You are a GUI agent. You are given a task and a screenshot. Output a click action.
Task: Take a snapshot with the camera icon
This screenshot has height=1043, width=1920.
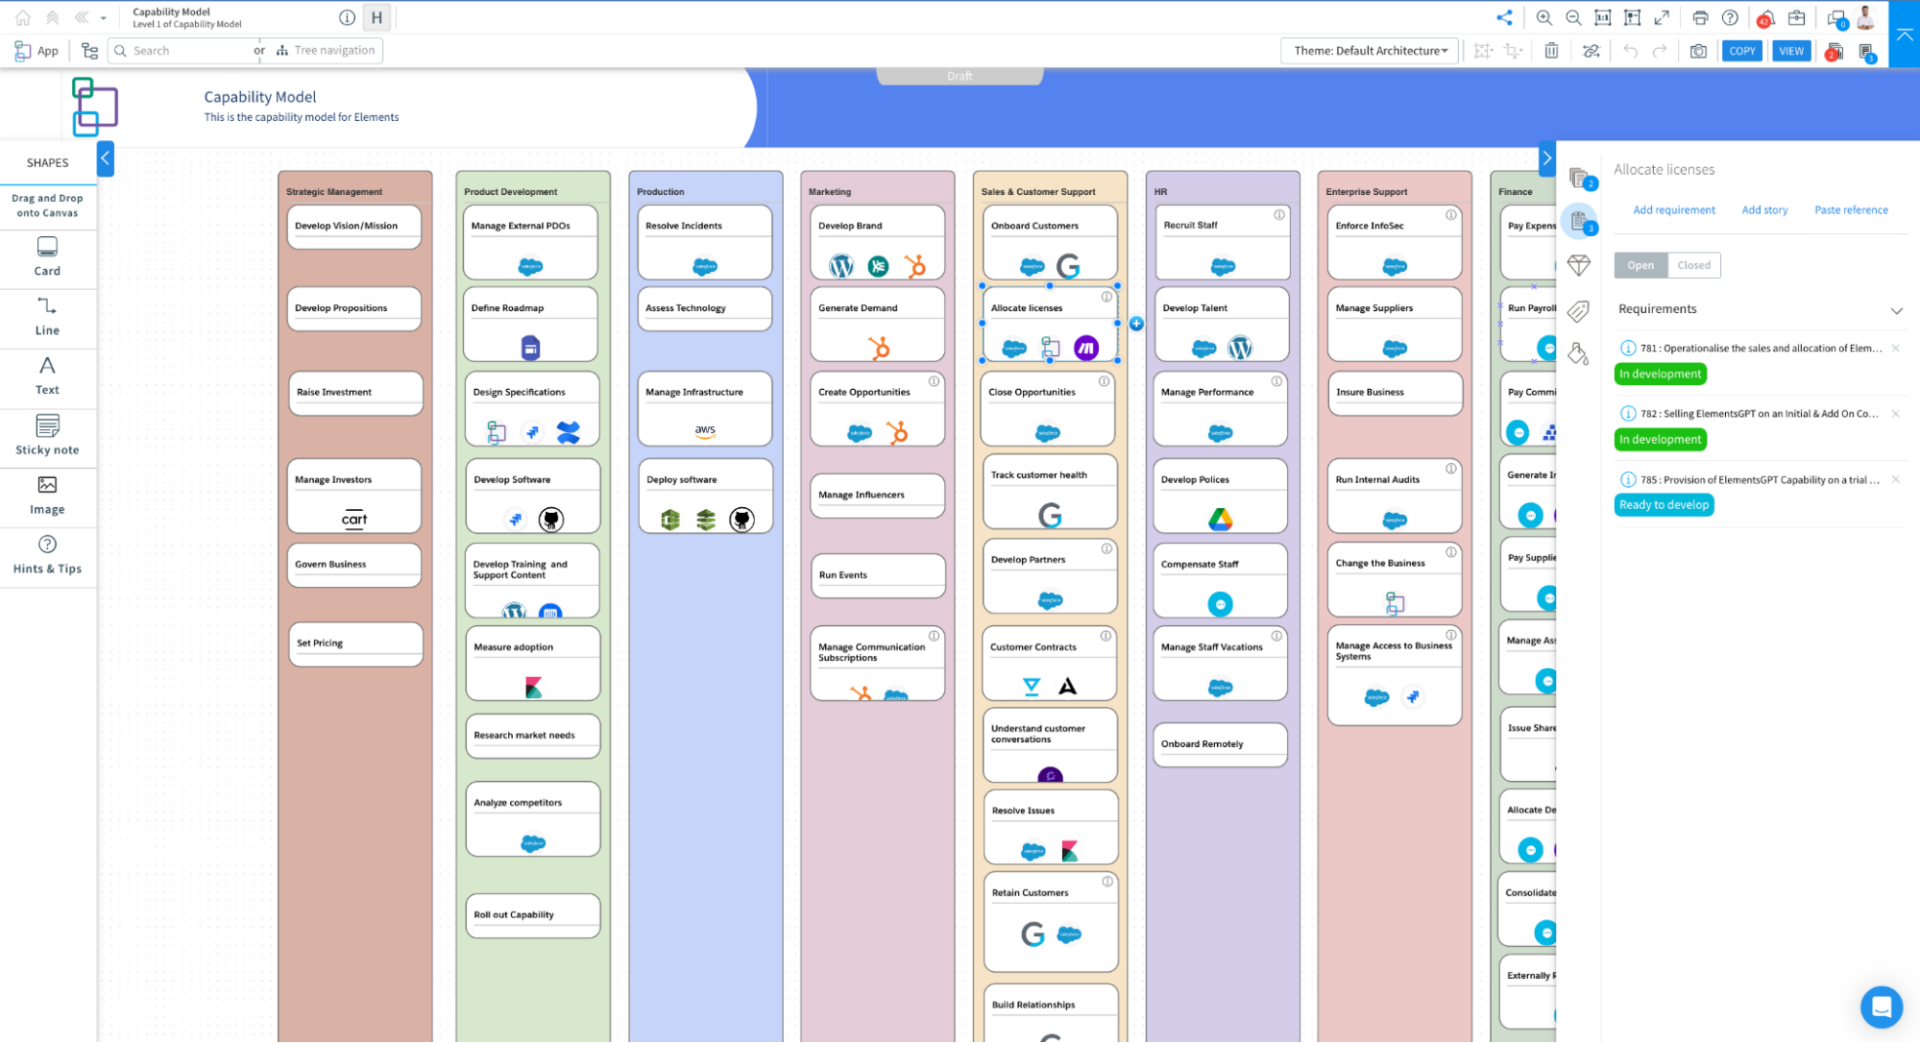[x=1698, y=51]
